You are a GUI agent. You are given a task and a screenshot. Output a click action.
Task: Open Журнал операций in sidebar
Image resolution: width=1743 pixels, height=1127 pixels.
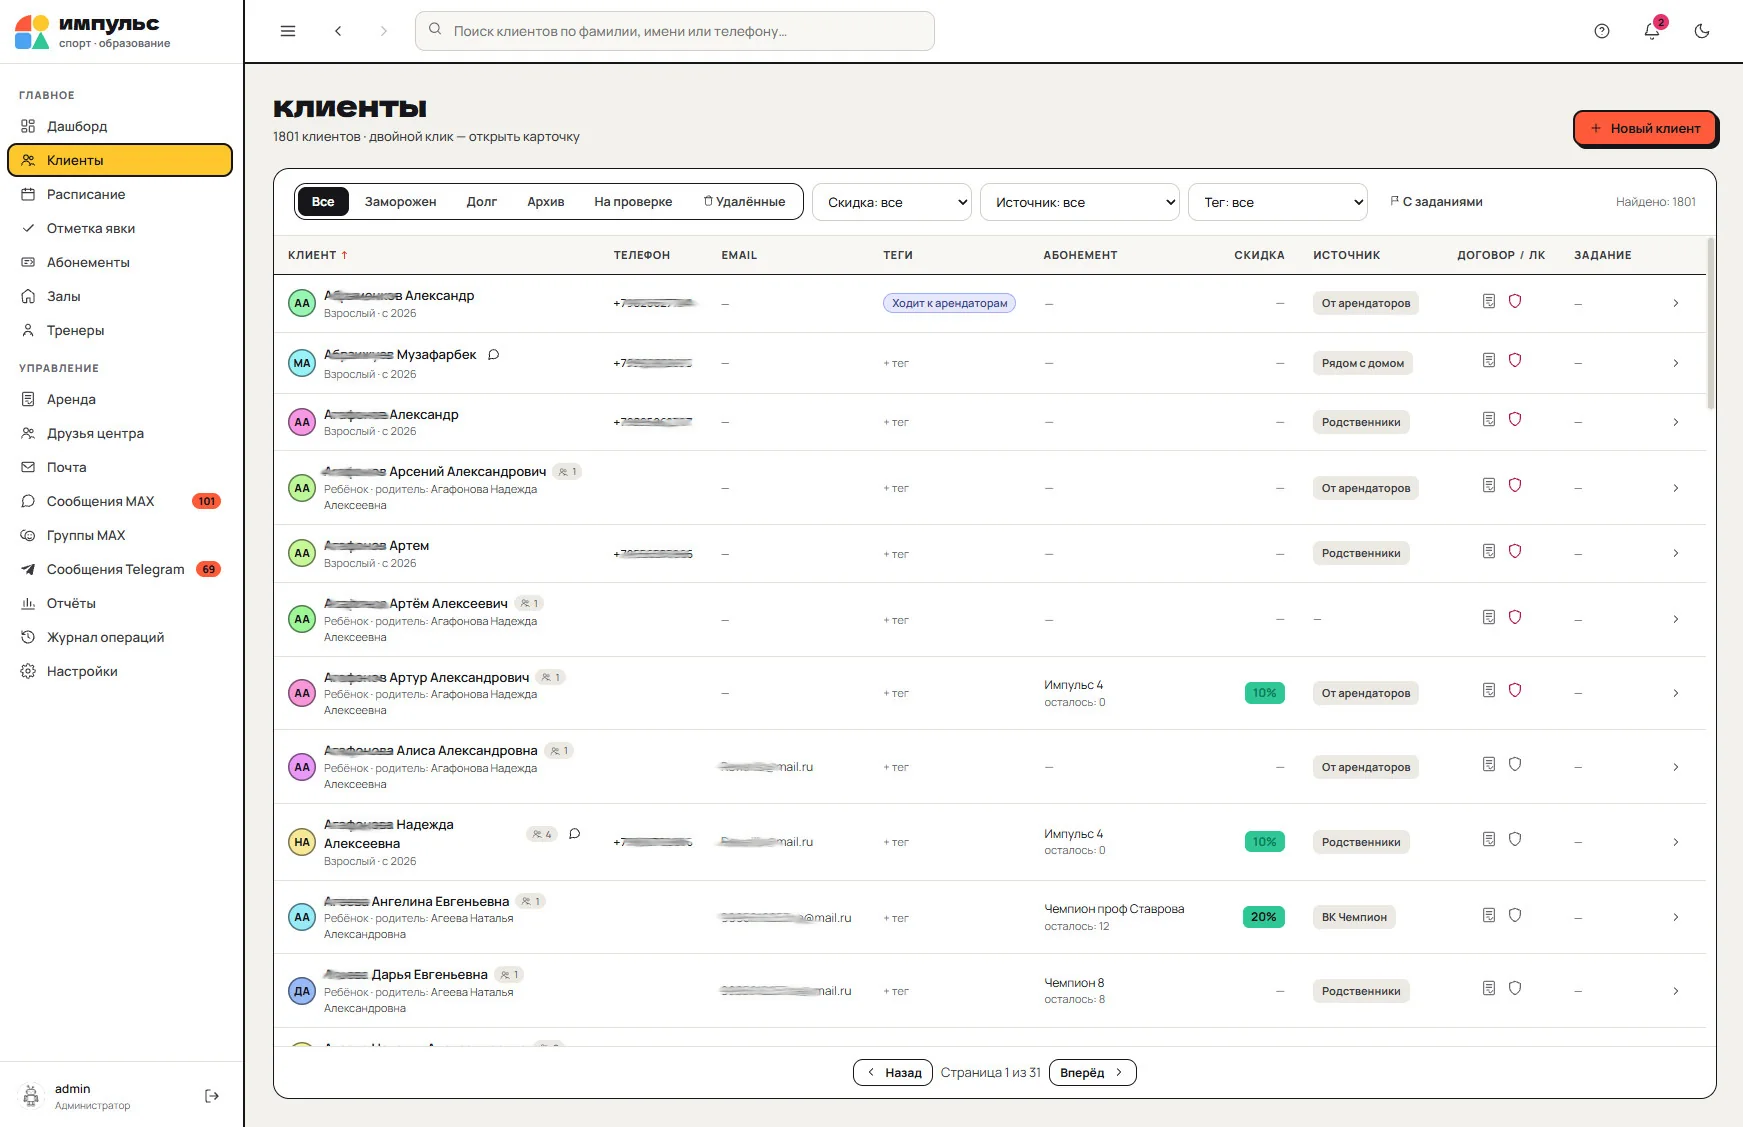coord(120,637)
